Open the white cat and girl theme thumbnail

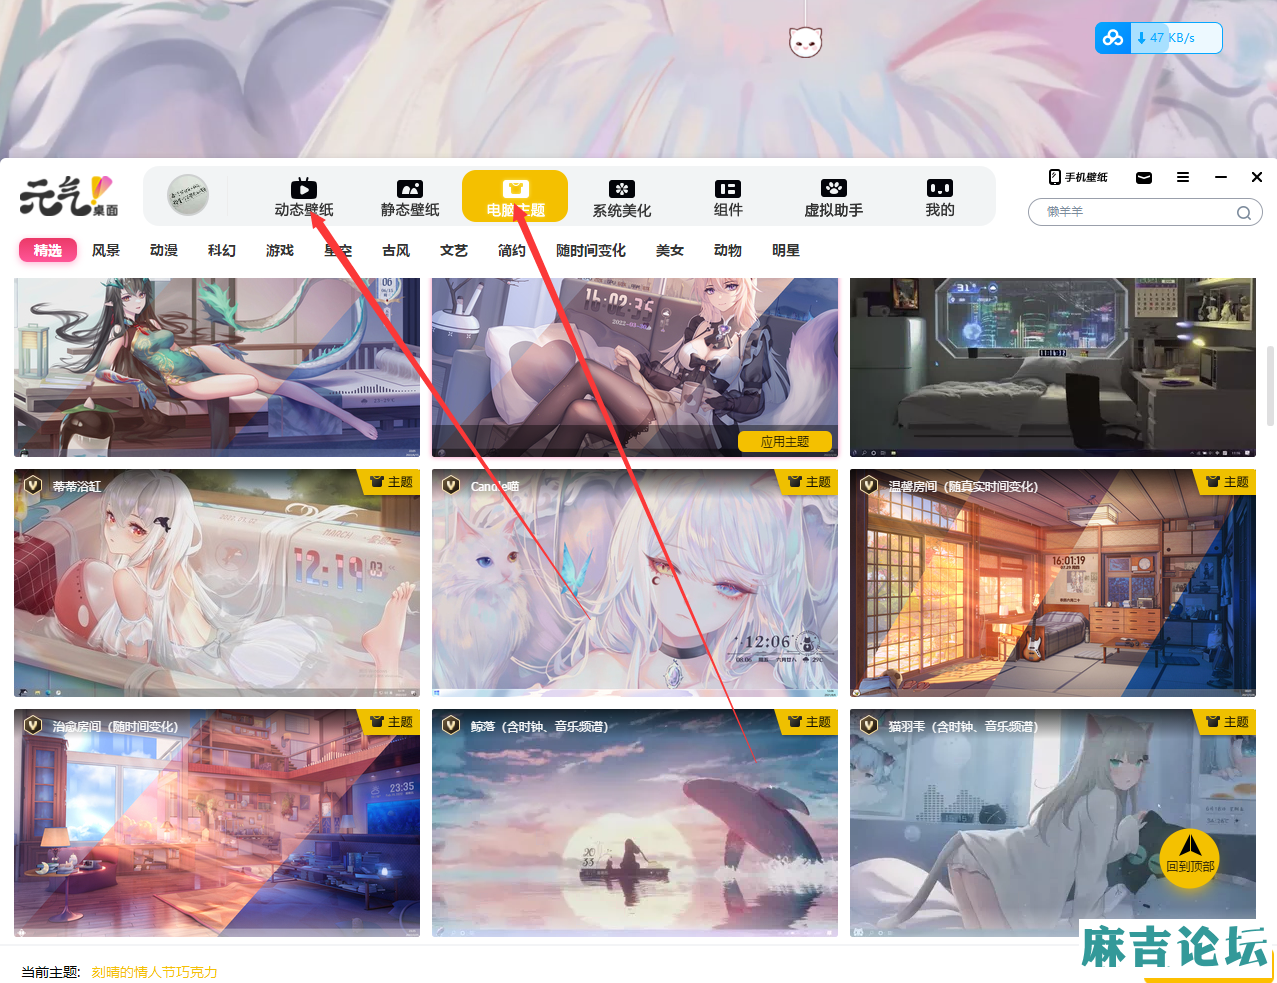coord(635,583)
